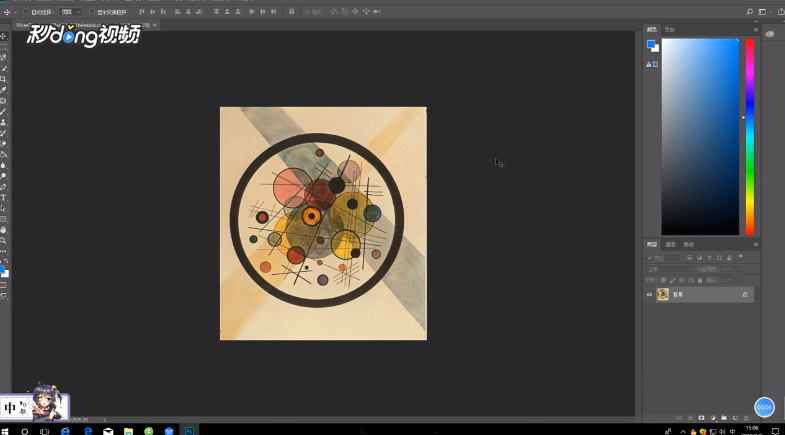Click the first distribute top edges icon
The image size is (785, 435).
216,12
